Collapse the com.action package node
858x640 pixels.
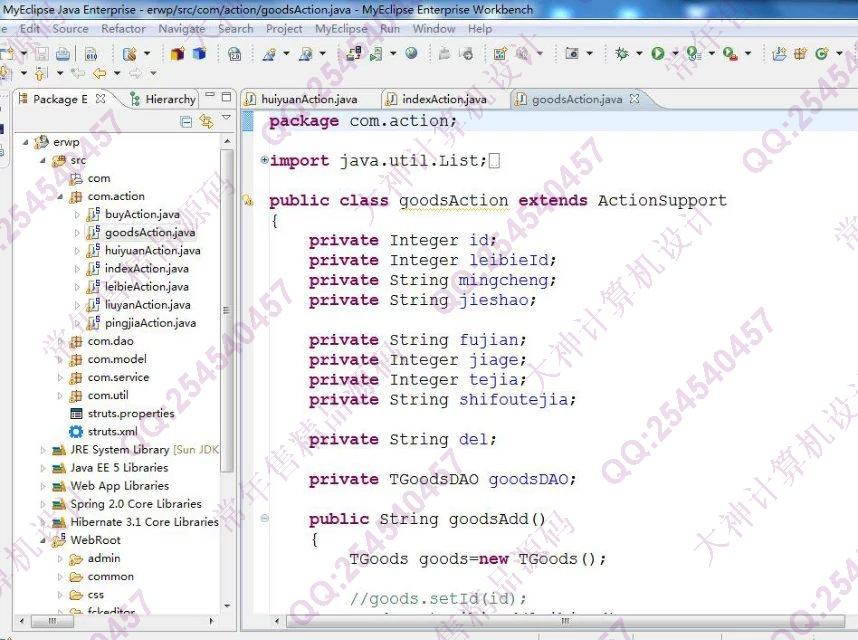tap(60, 196)
